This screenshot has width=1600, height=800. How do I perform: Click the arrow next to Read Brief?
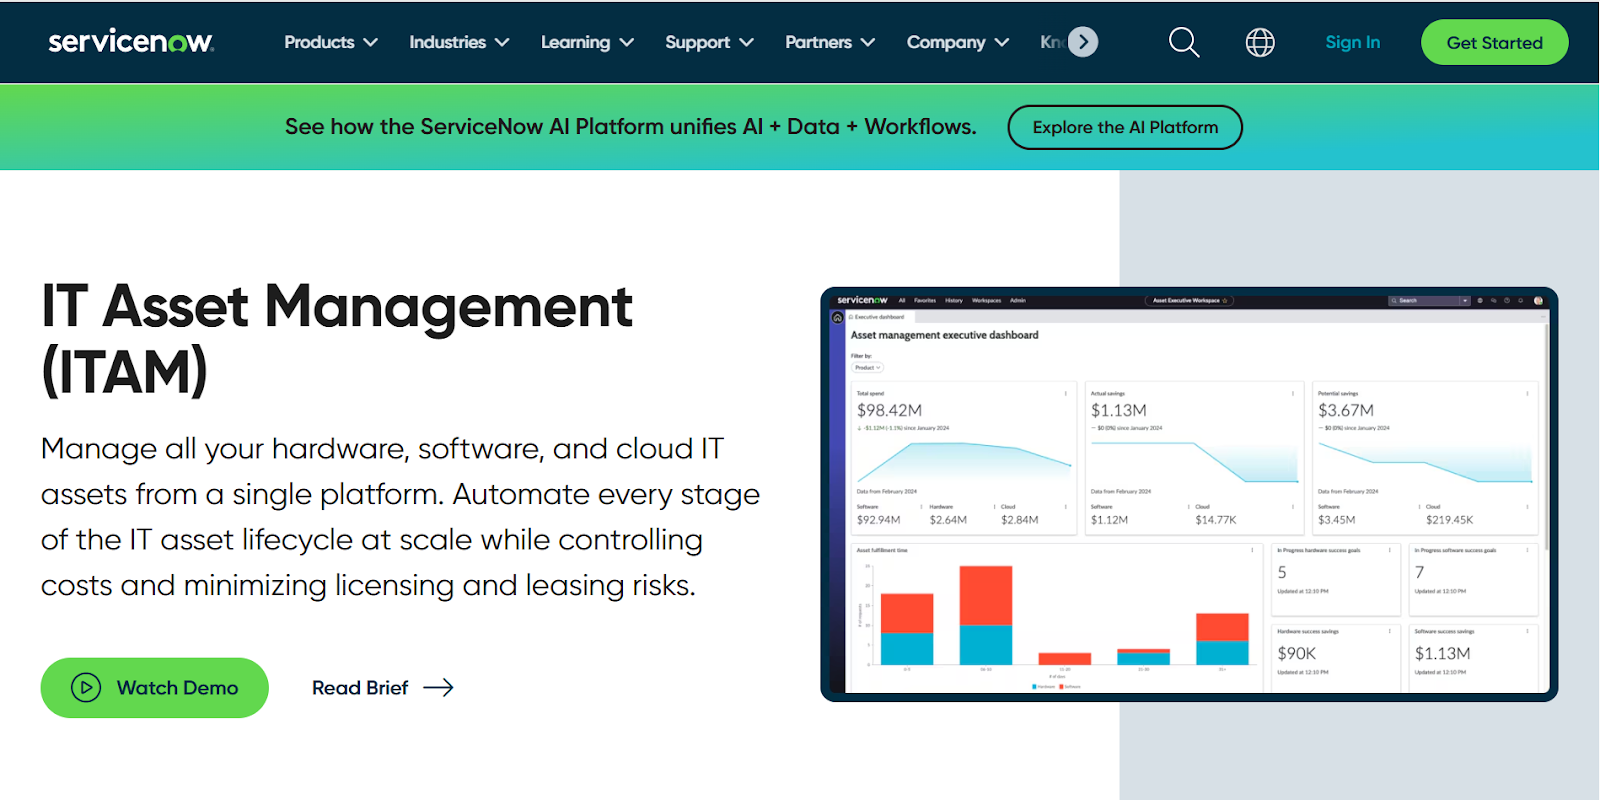pyautogui.click(x=438, y=688)
